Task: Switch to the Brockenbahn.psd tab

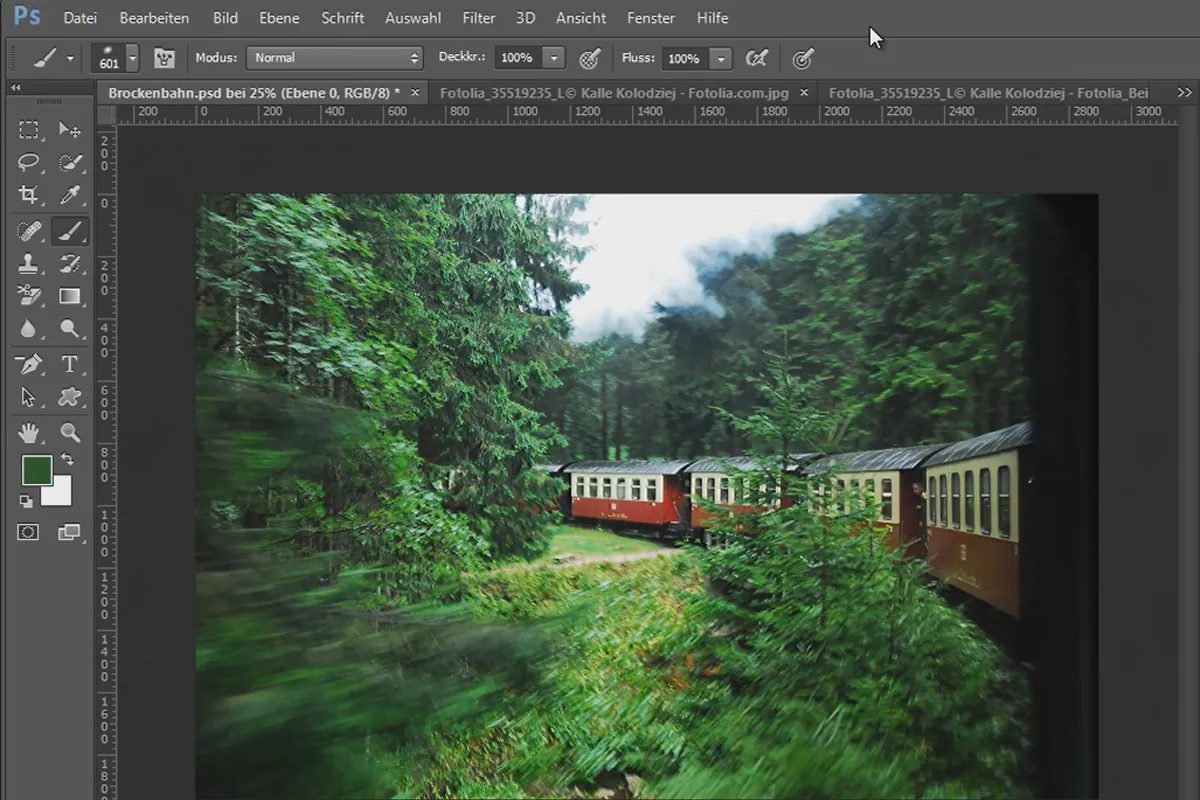Action: coord(254,92)
